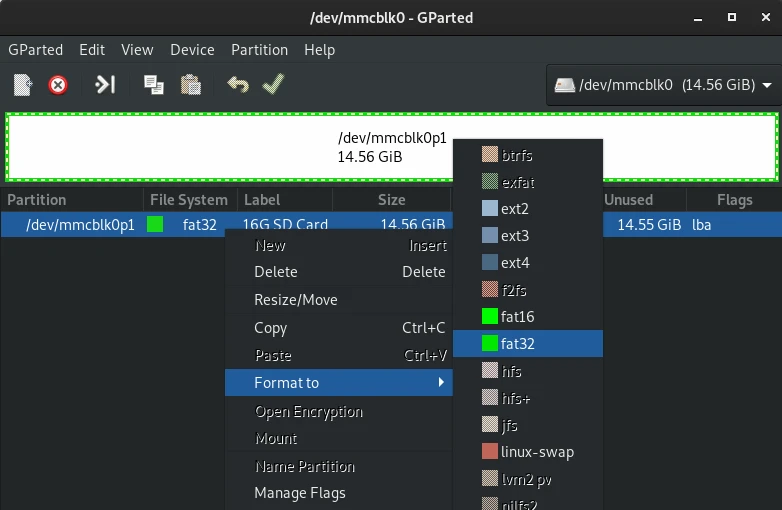Open the GParted menu
Screen dimensions: 782x510
(35, 50)
